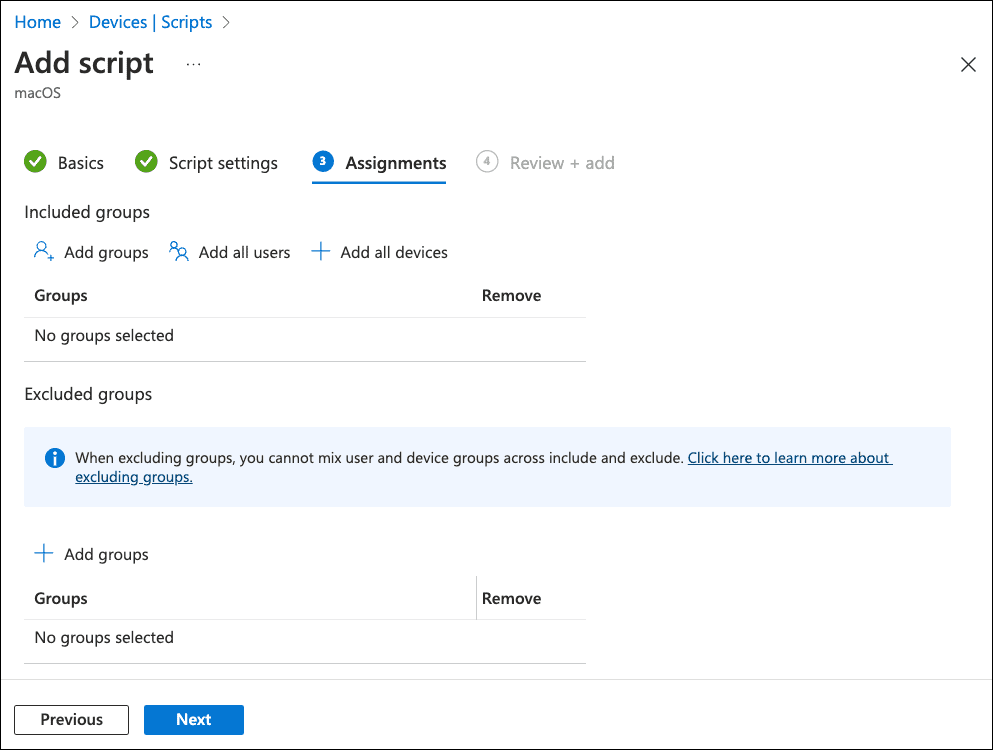Click the Groups column header under Included groups
Image resolution: width=993 pixels, height=750 pixels.
coord(61,295)
